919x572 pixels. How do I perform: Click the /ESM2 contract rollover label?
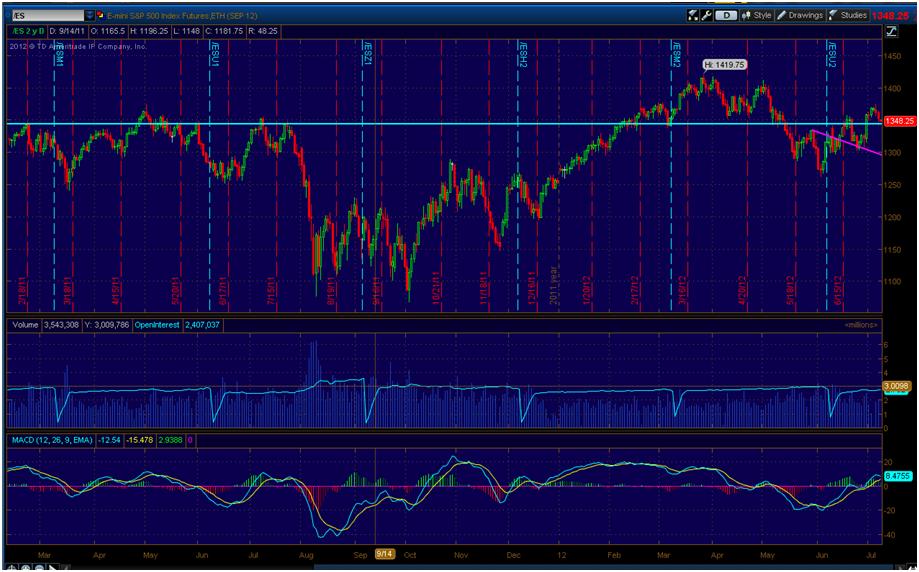(x=676, y=53)
